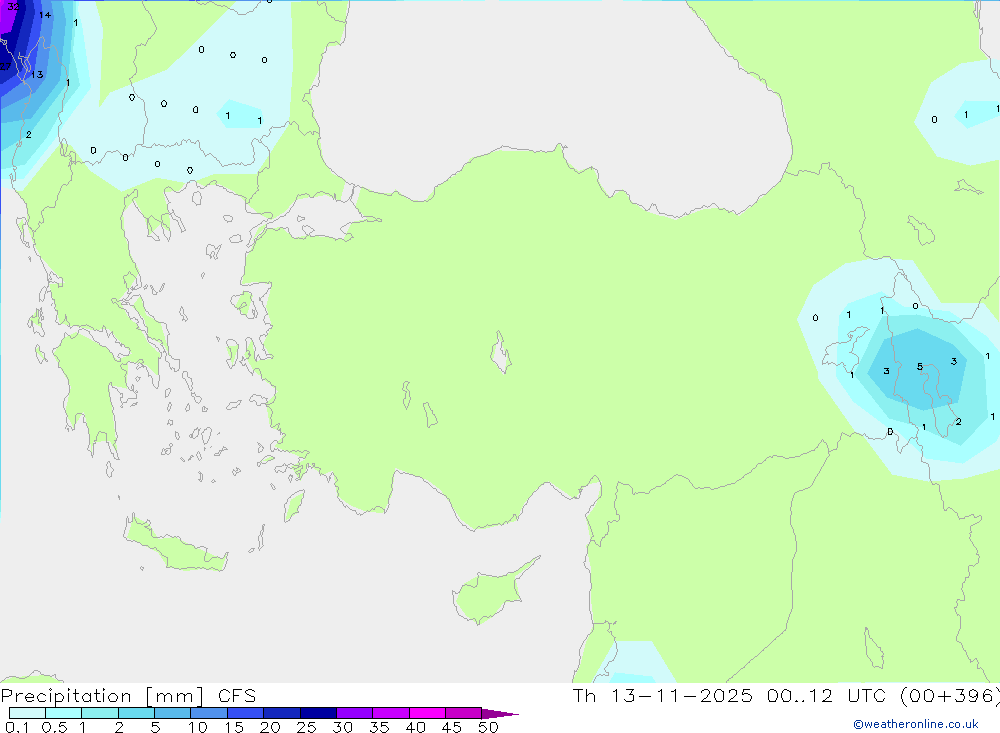
Task: Click the 'CFS' model label
Action: tap(237, 696)
